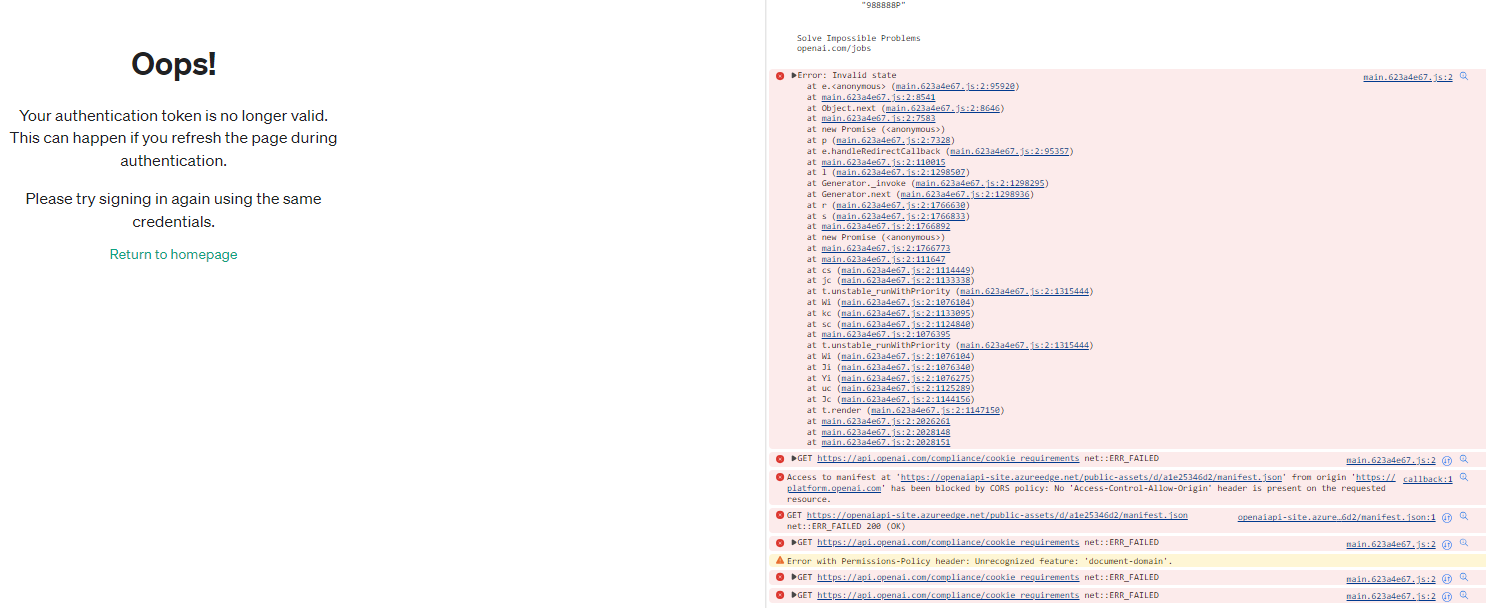Open the azureedge.net manifest.json URL link
The width and height of the screenshot is (1486, 608).
coord(997,514)
